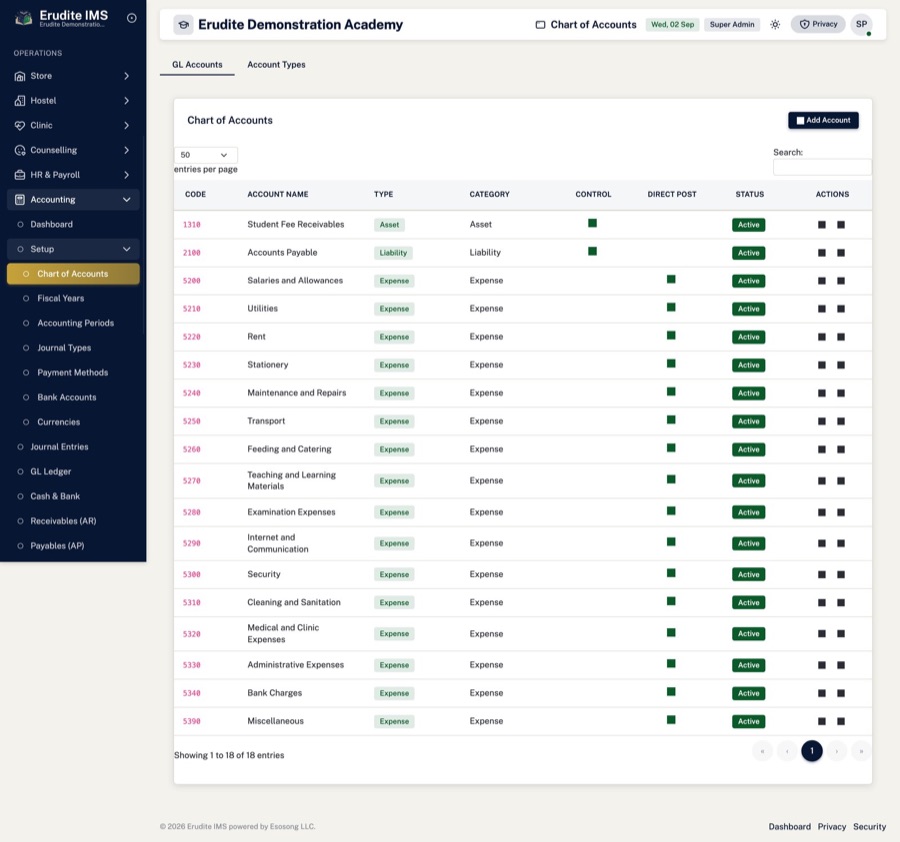Image resolution: width=900 pixels, height=842 pixels.
Task: Click second action icon in Accounts Payable row
Action: click(x=841, y=253)
